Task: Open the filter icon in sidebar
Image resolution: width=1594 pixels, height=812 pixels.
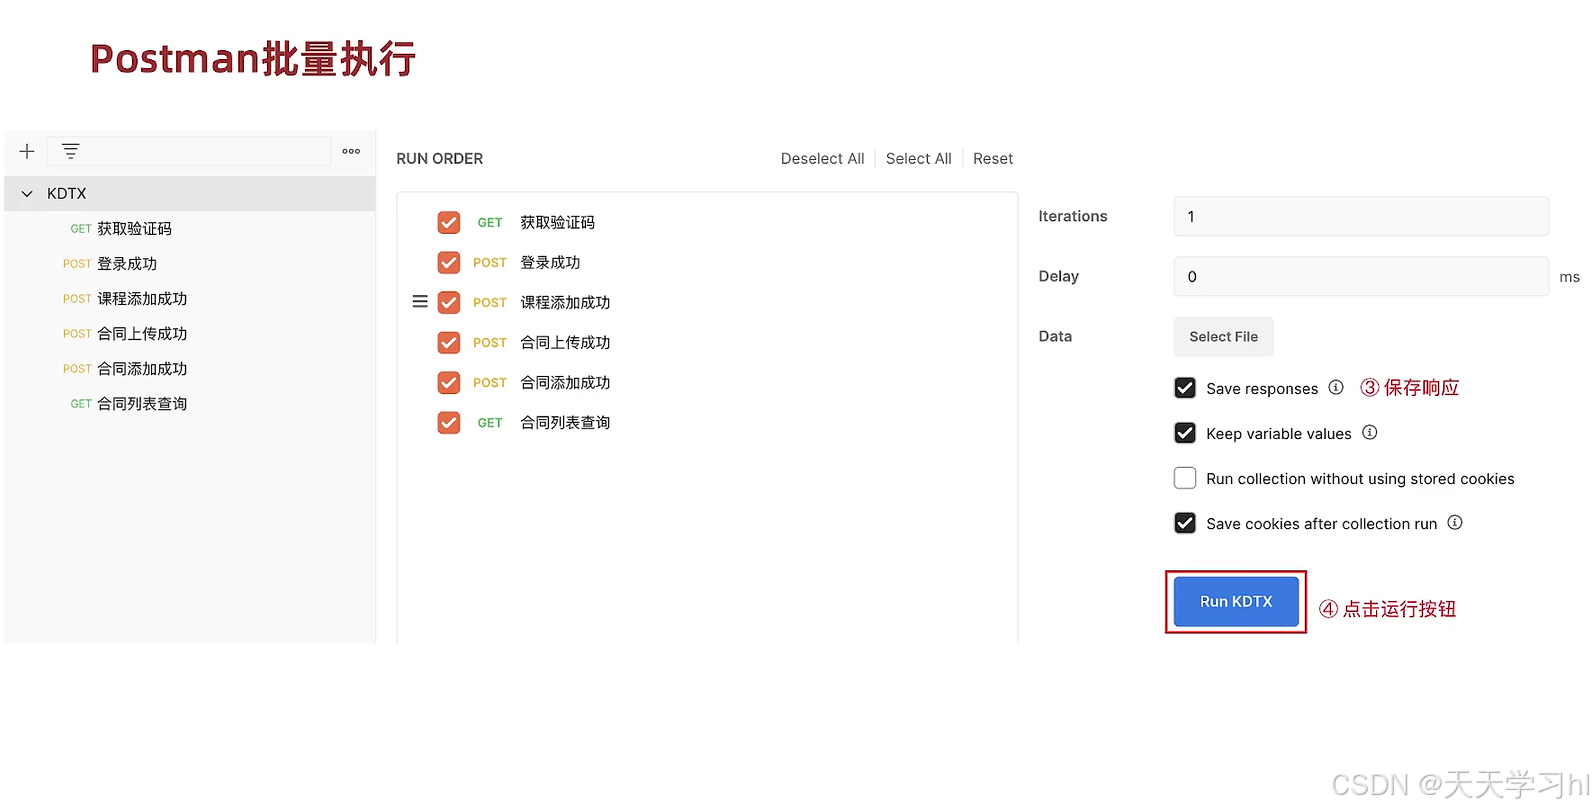Action: [70, 151]
